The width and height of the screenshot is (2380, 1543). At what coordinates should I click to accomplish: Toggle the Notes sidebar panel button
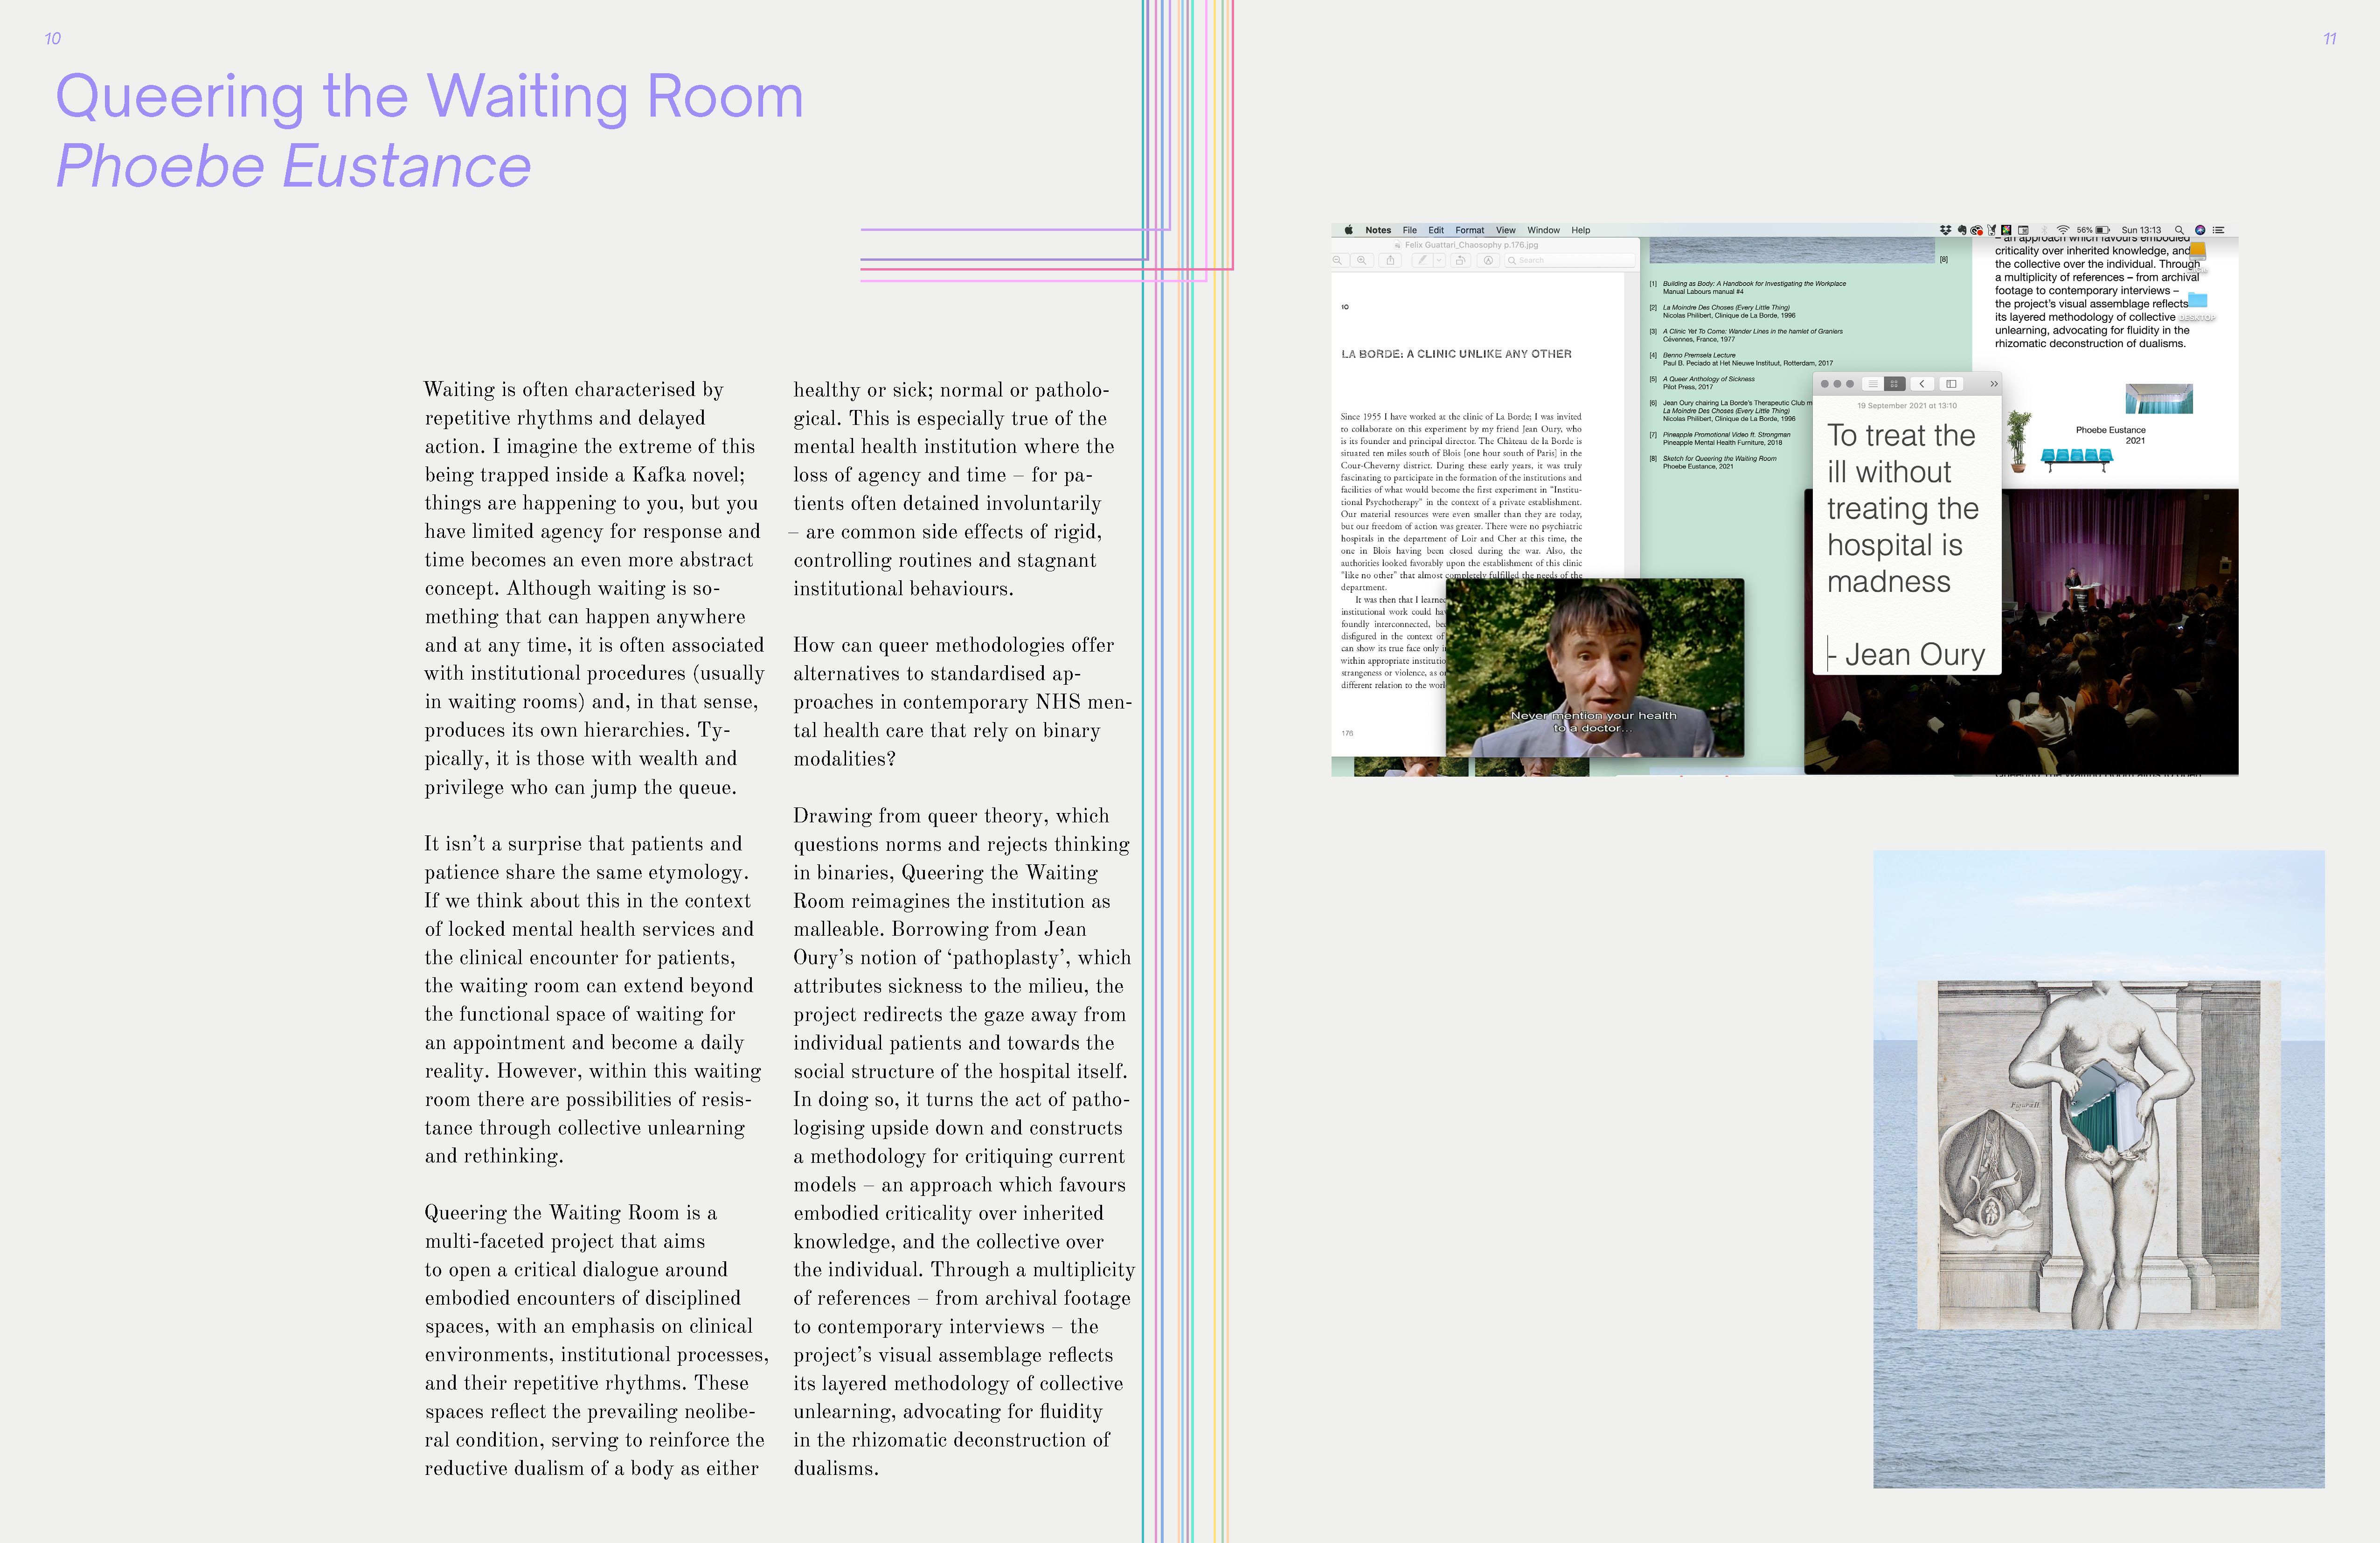coord(1951,384)
